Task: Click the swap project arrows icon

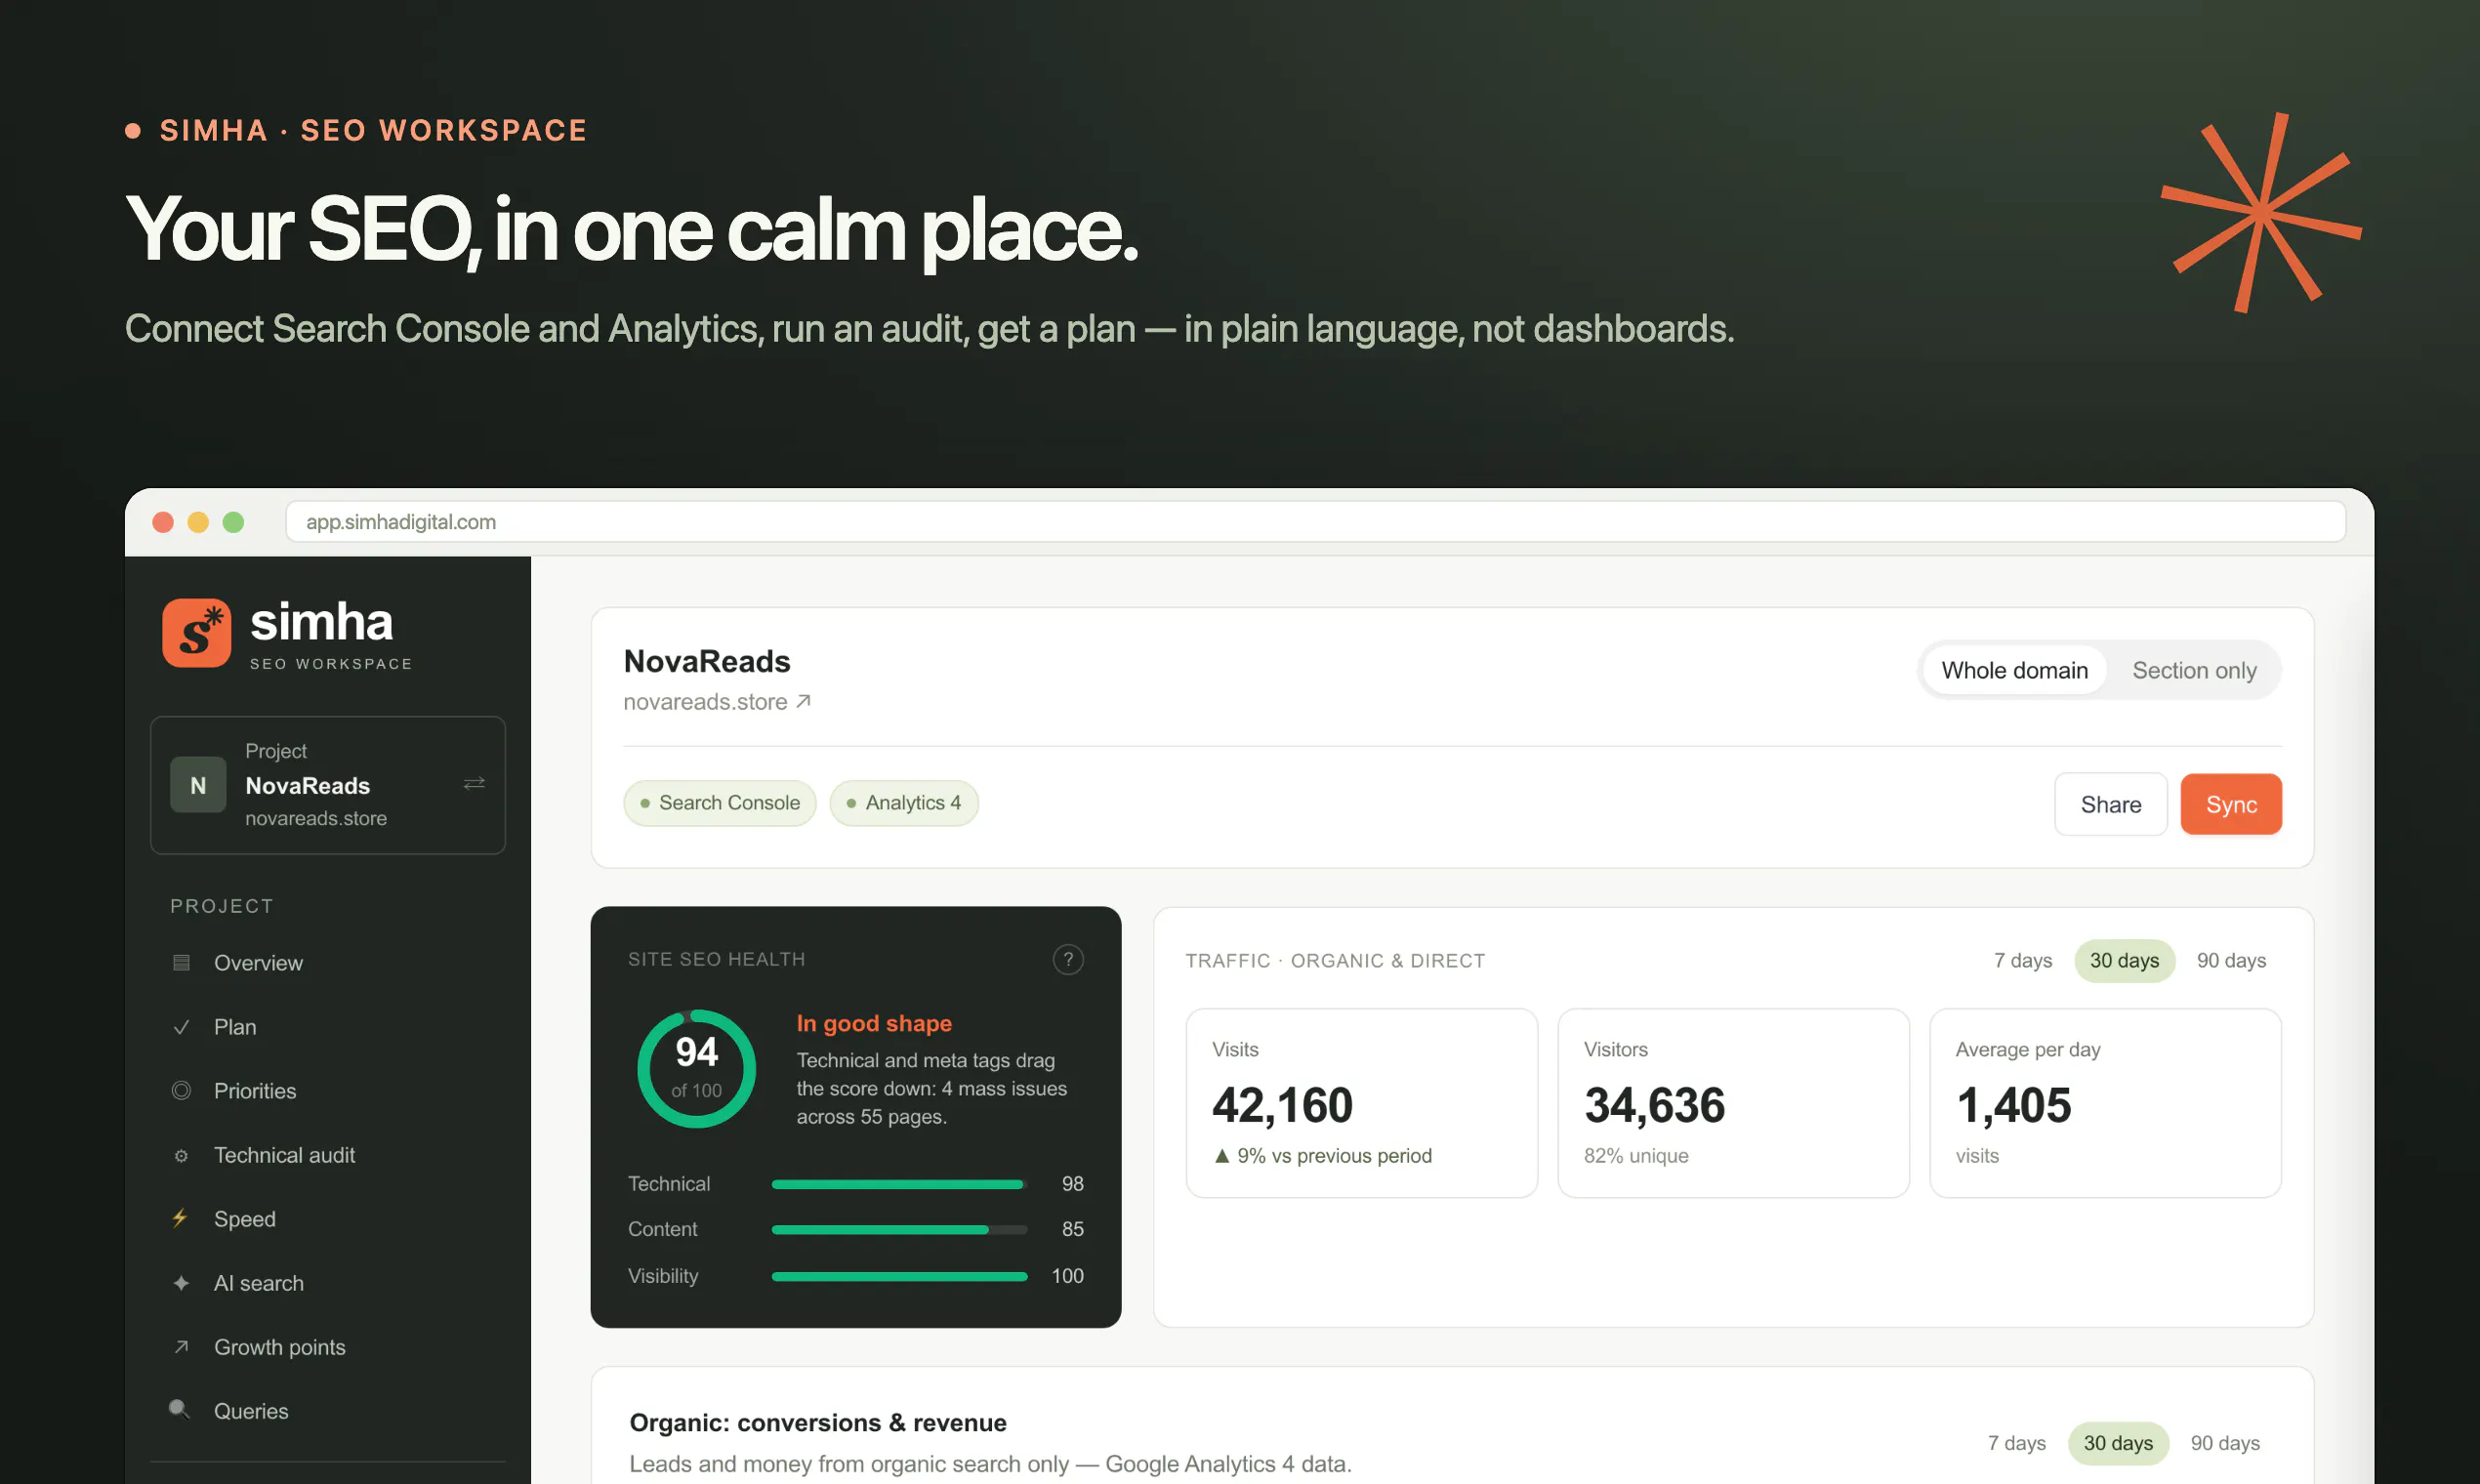Action: pyautogui.click(x=474, y=783)
